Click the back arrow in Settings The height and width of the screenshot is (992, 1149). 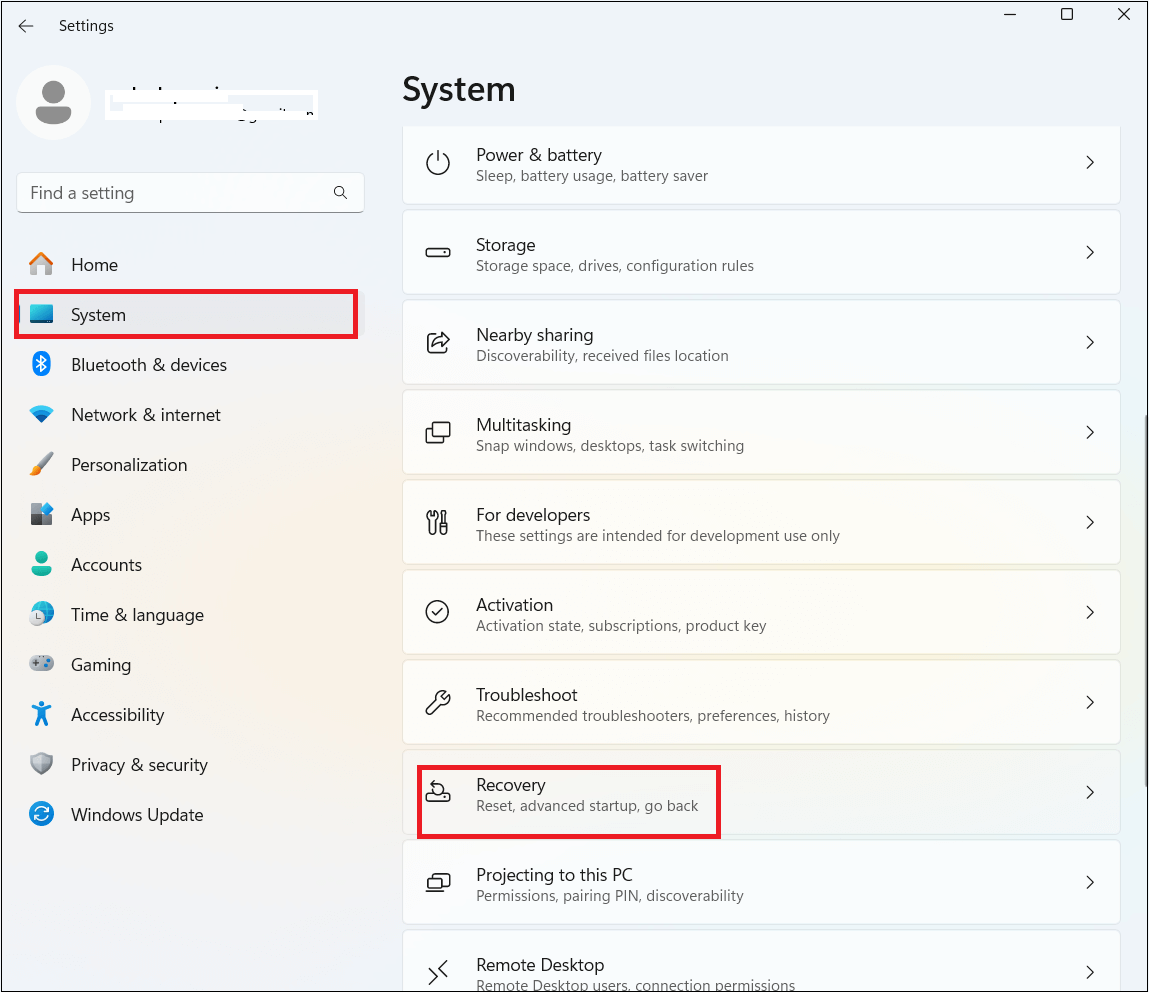click(26, 26)
